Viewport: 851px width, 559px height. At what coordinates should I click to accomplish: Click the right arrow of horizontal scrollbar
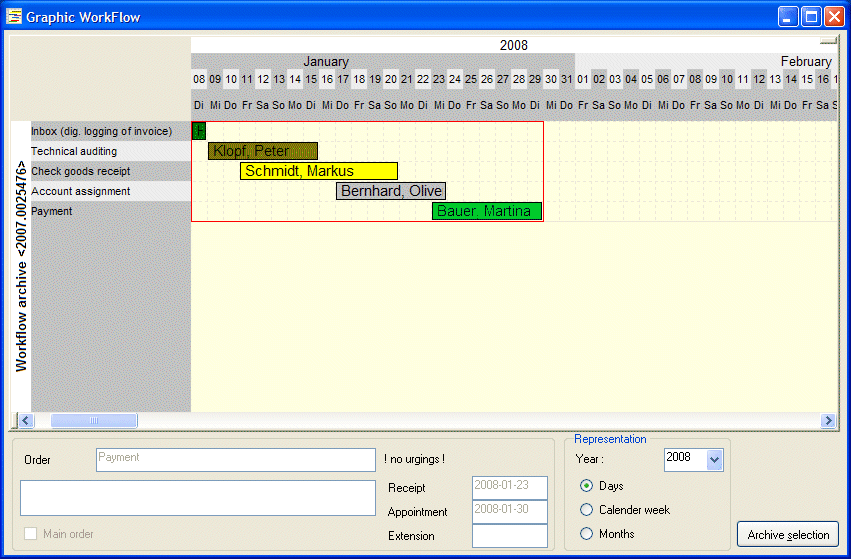[x=828, y=420]
